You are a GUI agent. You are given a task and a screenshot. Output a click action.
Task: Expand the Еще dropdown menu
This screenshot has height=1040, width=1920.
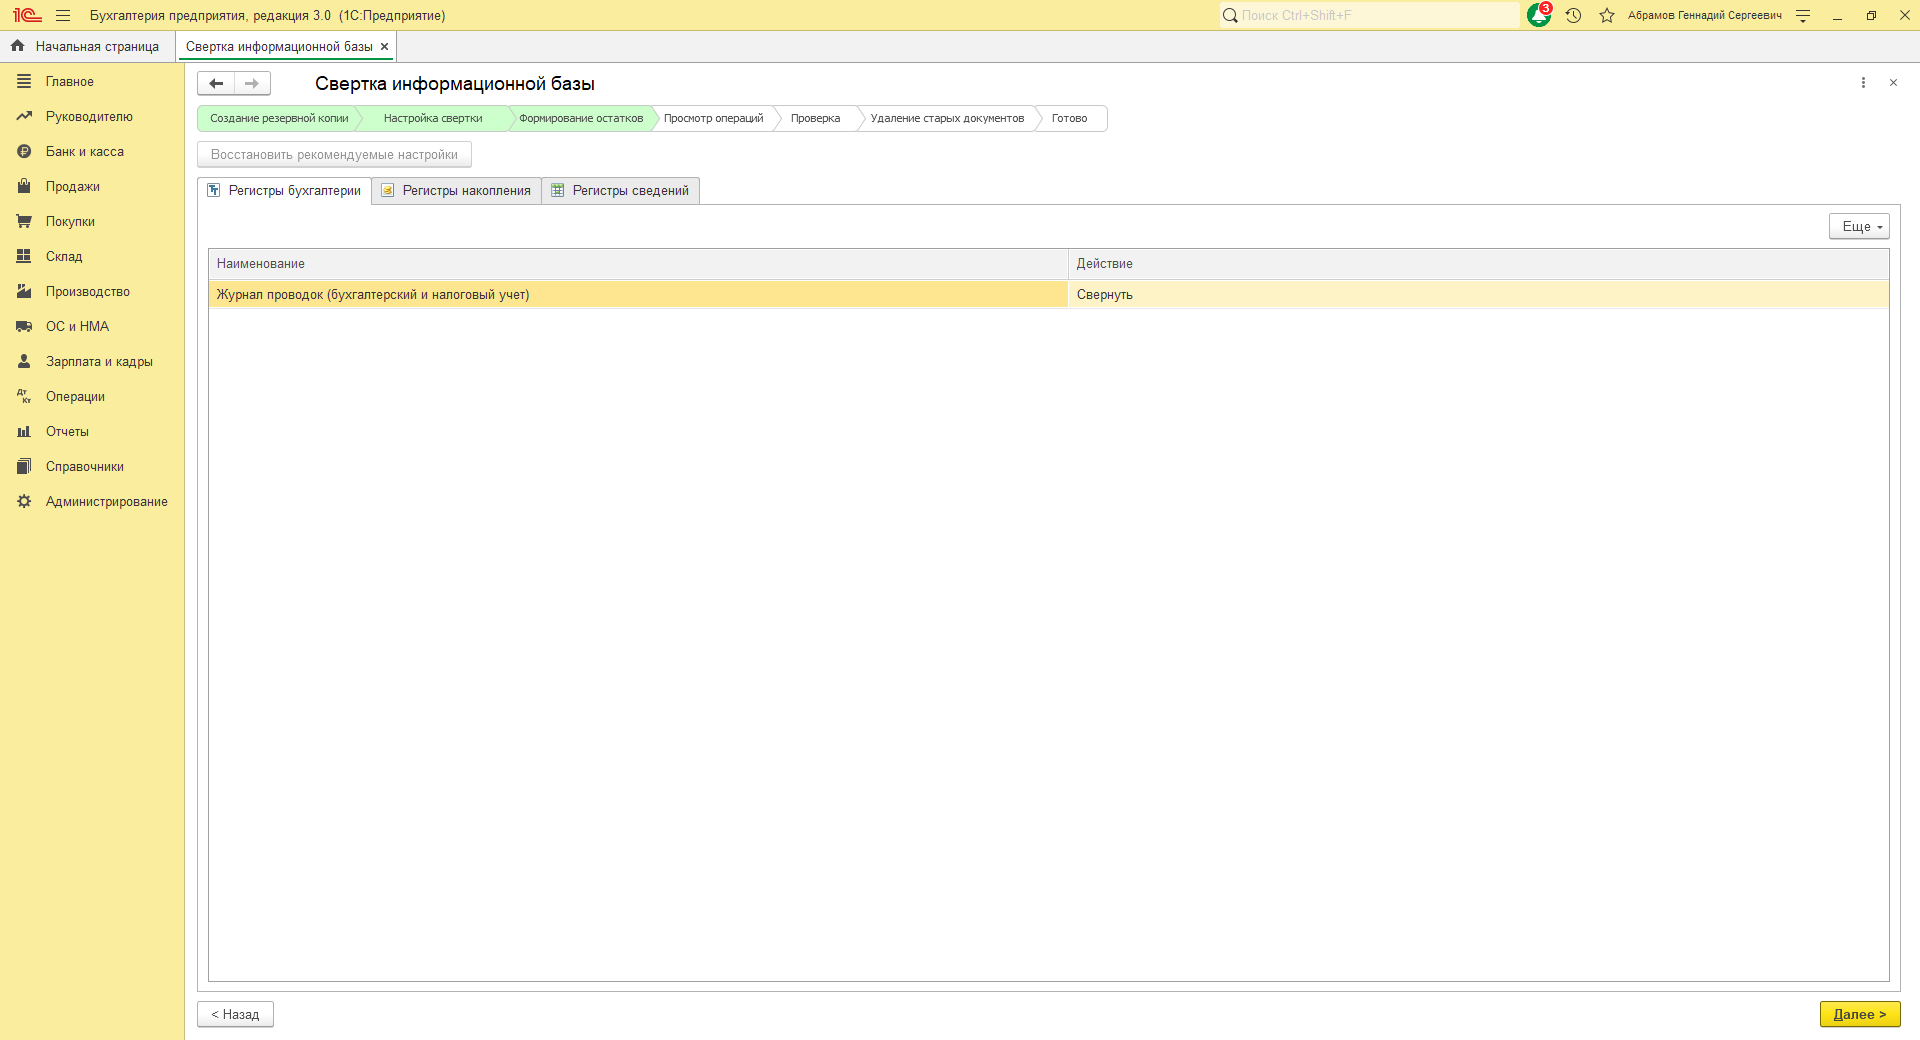(1859, 227)
